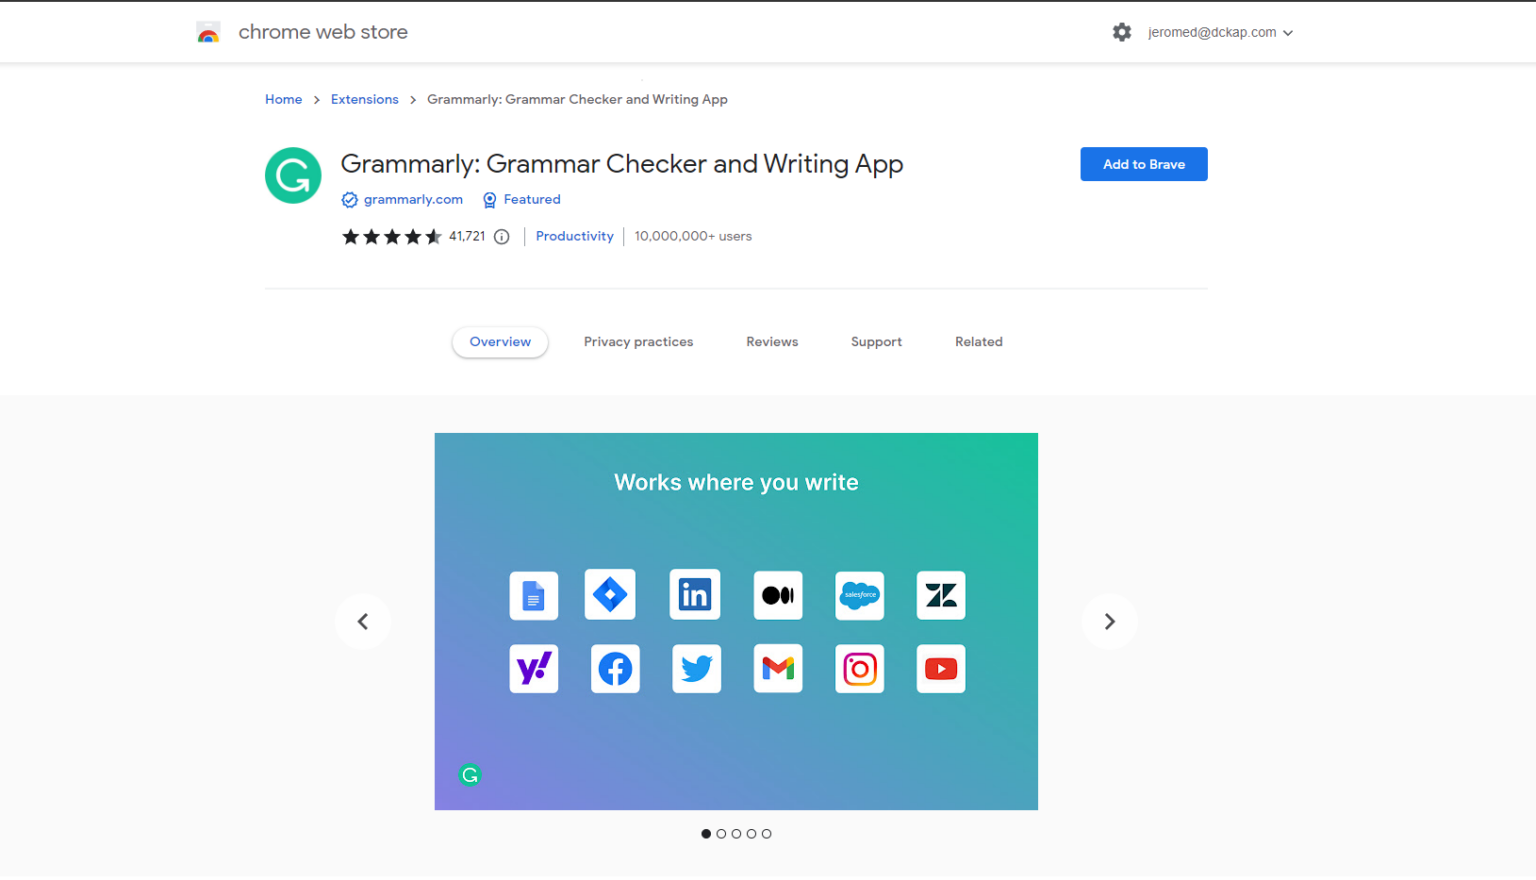Expand the jeromed@dckap.com account dropdown
This screenshot has width=1536, height=880.
[x=1220, y=33]
